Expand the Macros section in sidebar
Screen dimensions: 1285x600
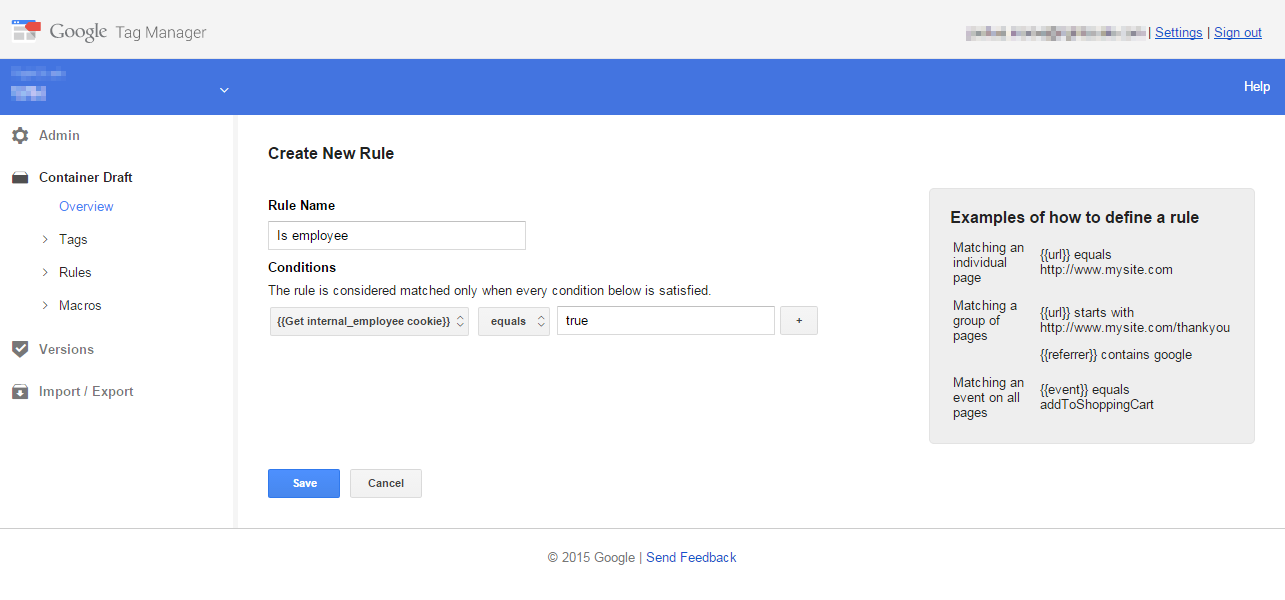45,305
